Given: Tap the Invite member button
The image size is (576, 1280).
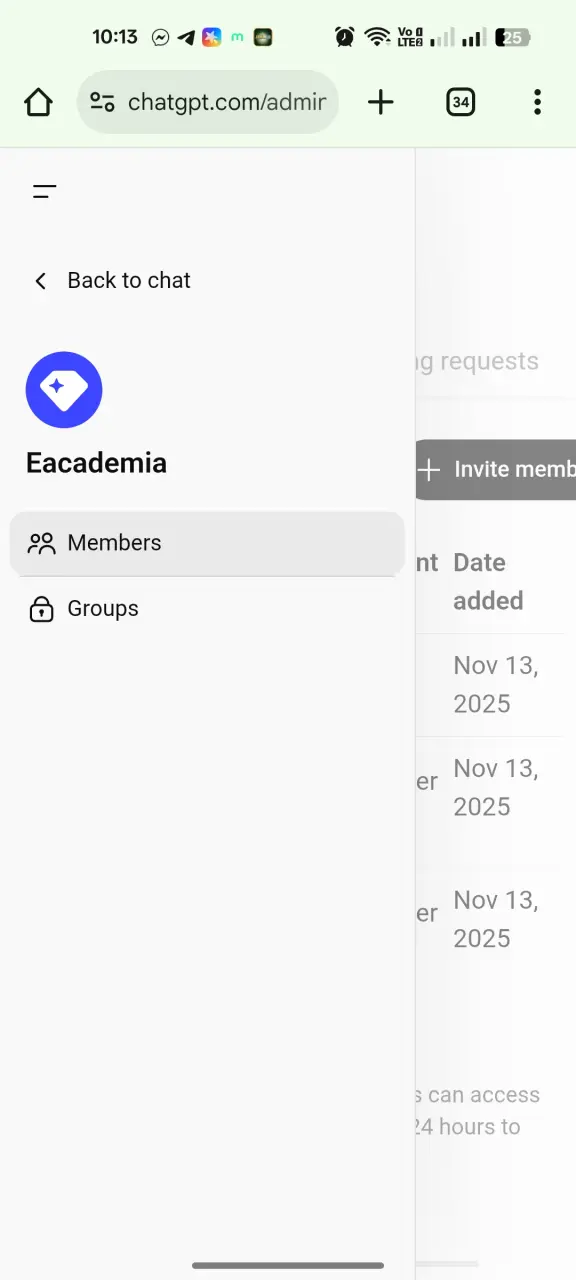Looking at the screenshot, I should pyautogui.click(x=495, y=470).
